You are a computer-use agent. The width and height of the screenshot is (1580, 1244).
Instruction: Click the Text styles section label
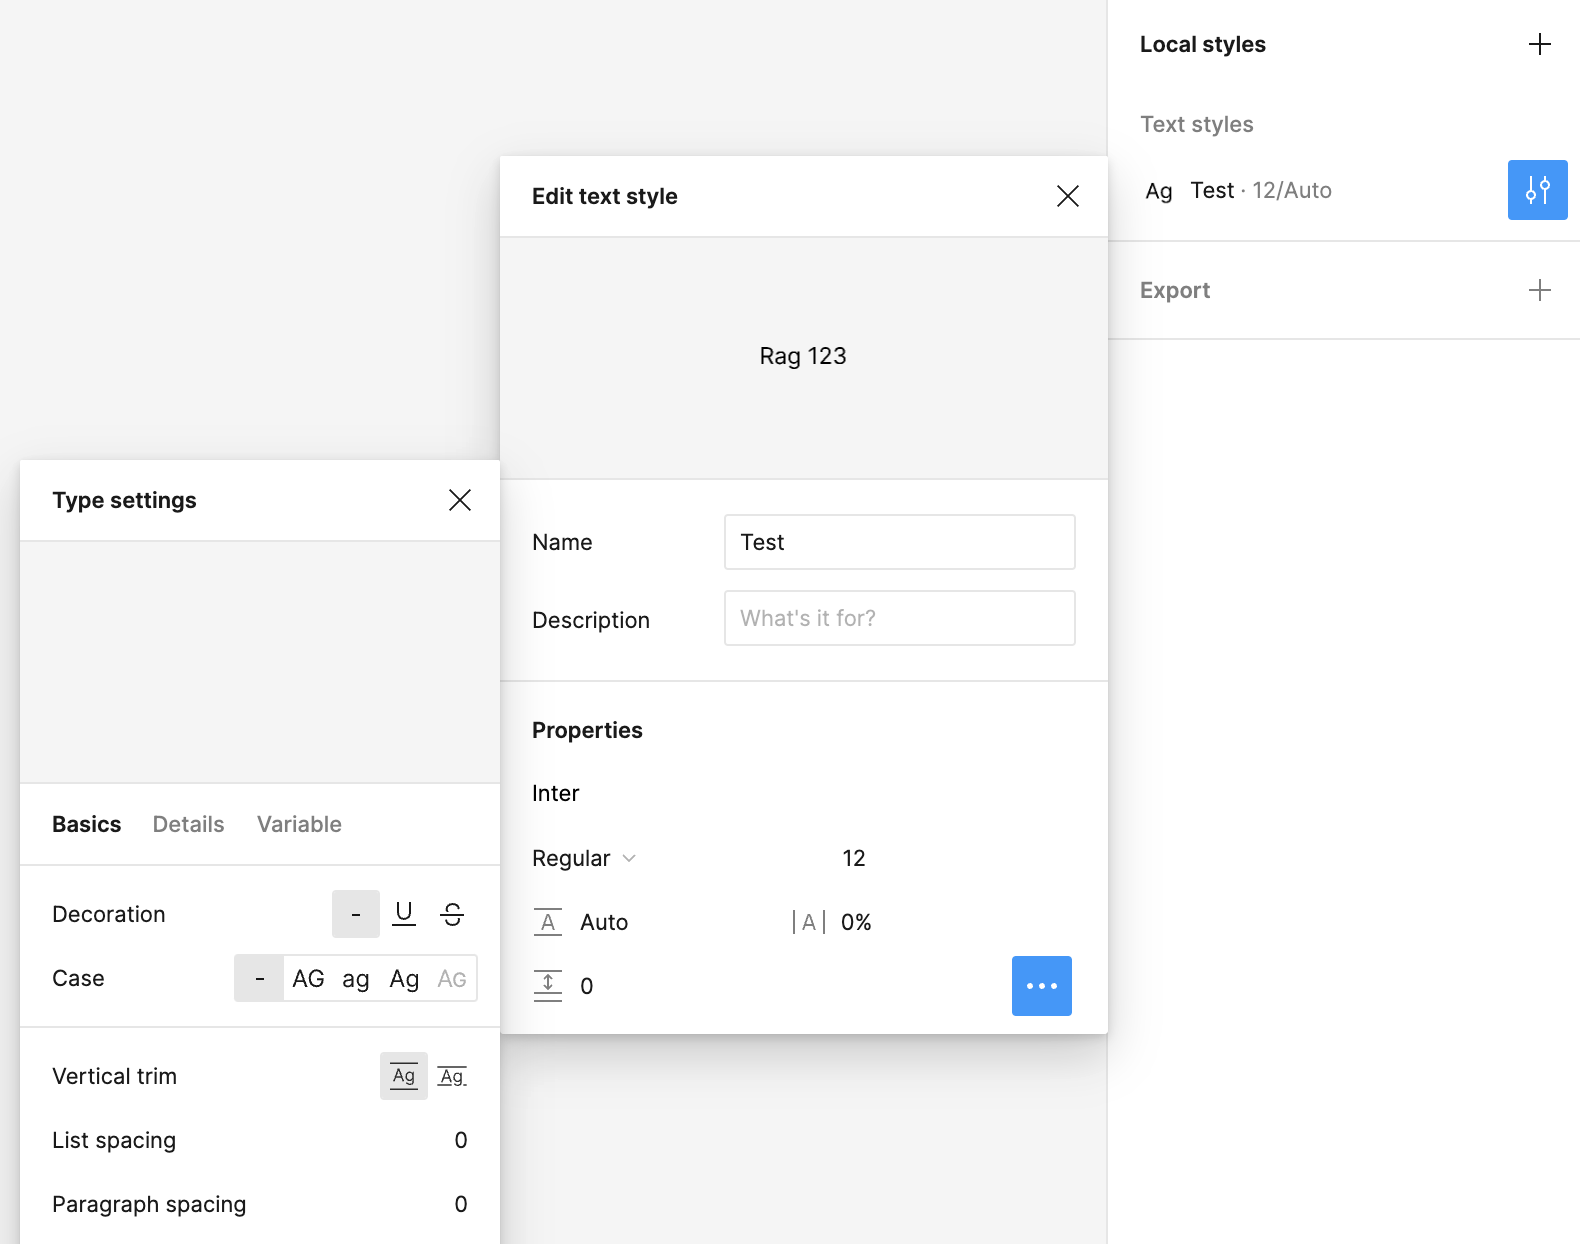1197,124
